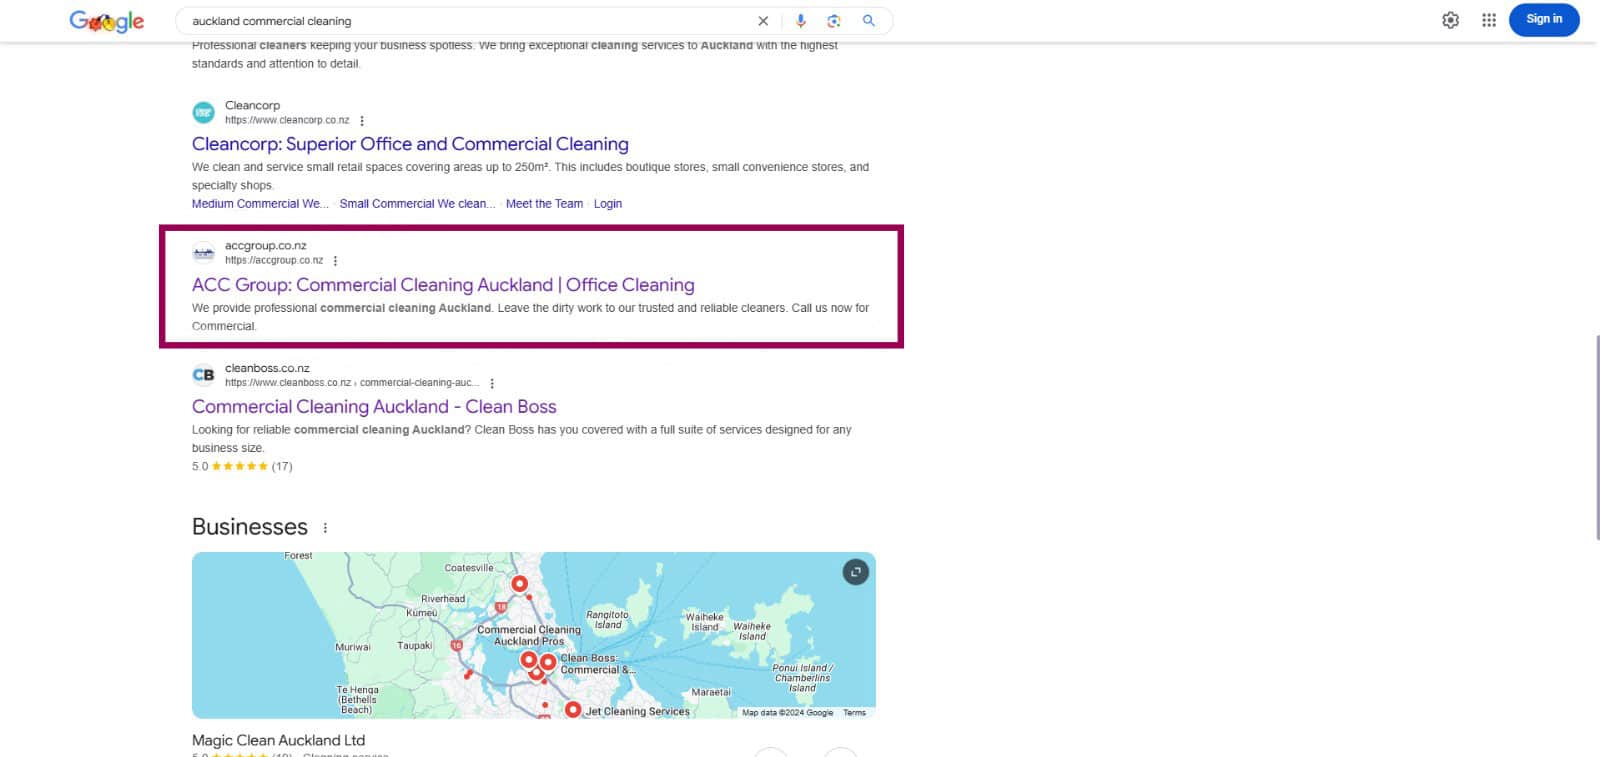Click the 'Cleancorp' site name text
The height and width of the screenshot is (757, 1600).
(x=252, y=105)
